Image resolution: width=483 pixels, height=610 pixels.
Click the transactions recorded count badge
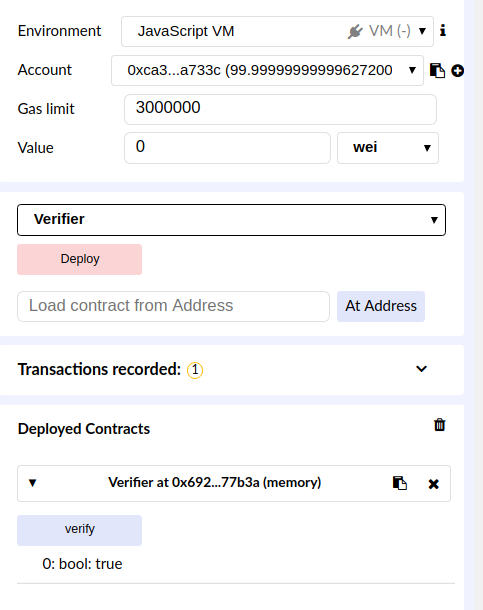click(x=195, y=370)
